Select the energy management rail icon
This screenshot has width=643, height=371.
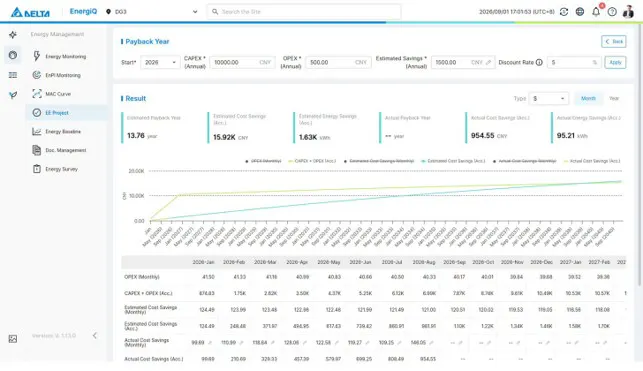click(x=13, y=55)
